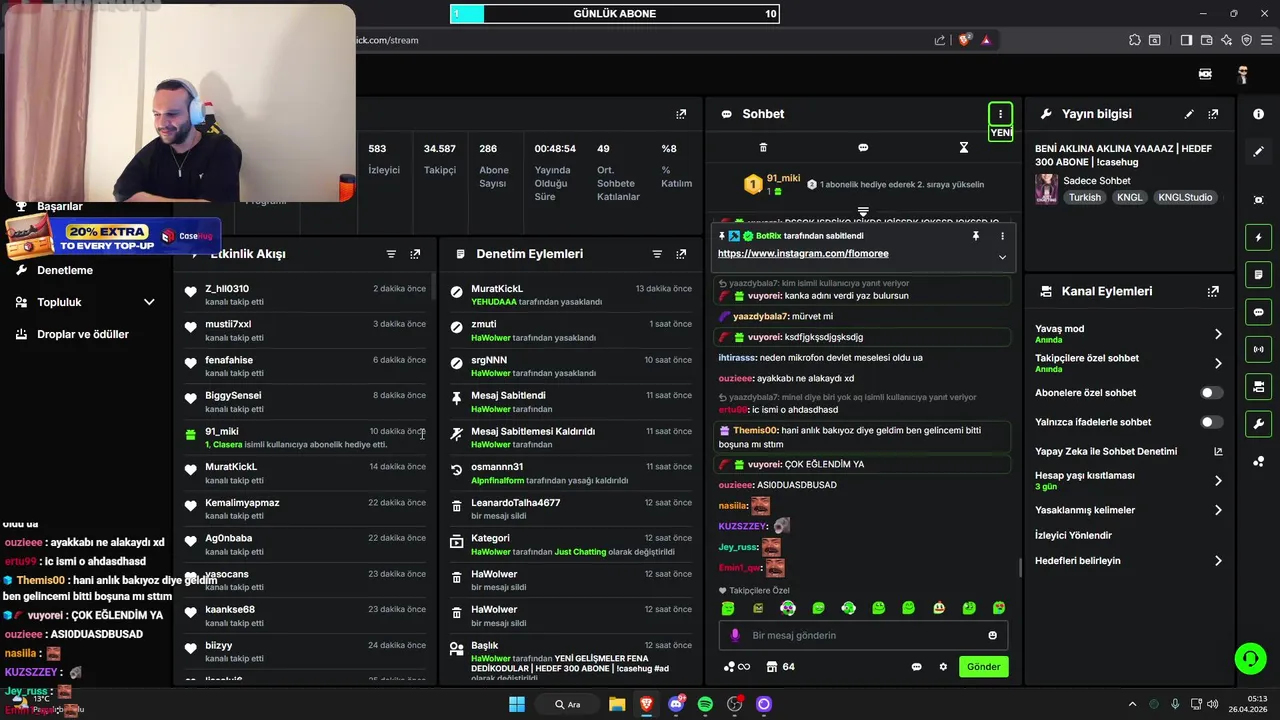
Task: Click the 91_miki name in the gift leaderboard
Action: (x=783, y=178)
